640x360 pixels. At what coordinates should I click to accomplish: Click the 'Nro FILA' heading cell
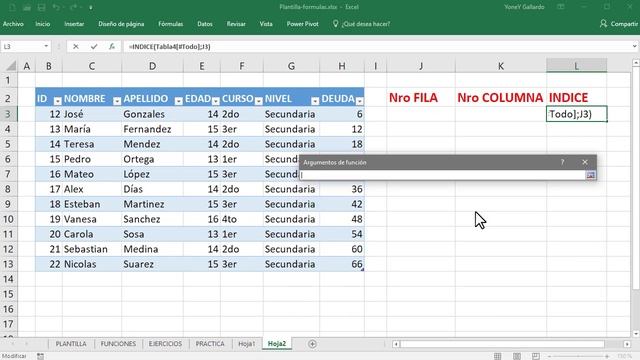pyautogui.click(x=421, y=98)
